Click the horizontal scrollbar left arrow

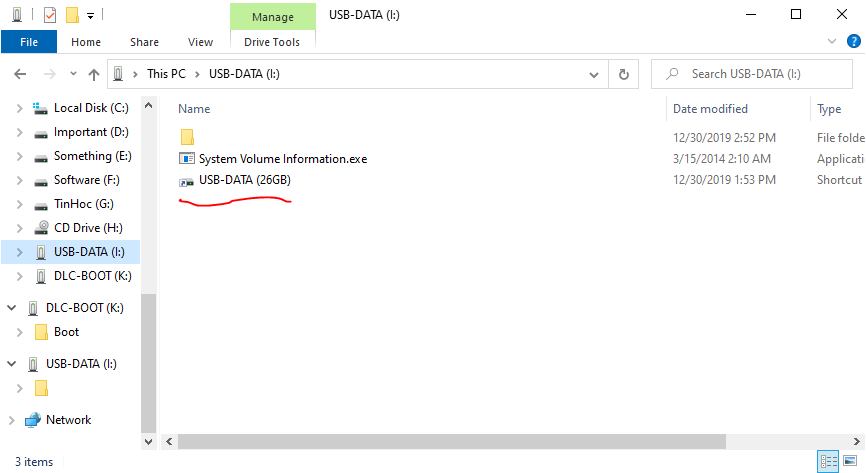click(170, 442)
